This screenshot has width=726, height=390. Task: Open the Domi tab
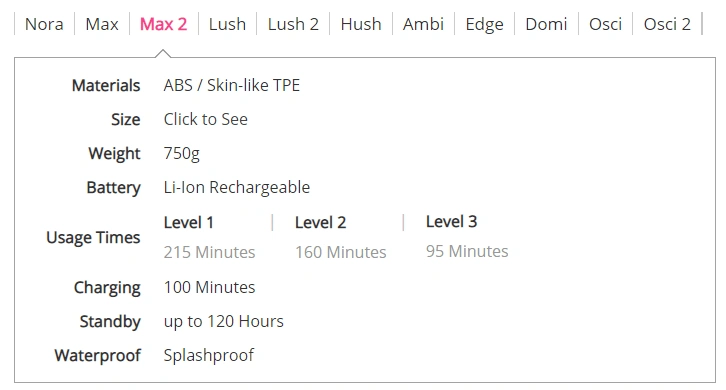point(546,24)
